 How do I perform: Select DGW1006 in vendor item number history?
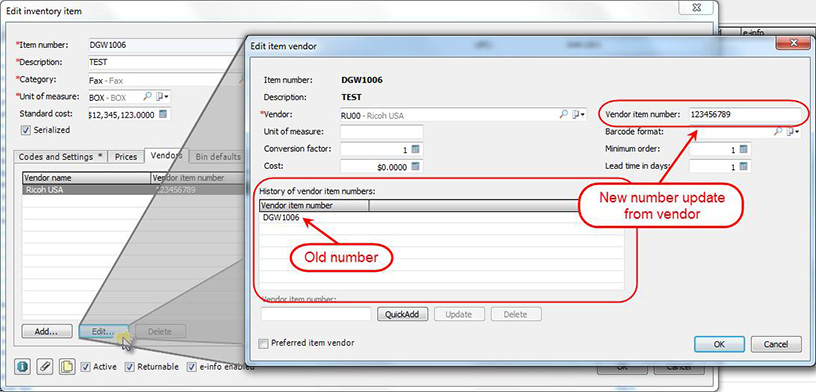pyautogui.click(x=282, y=218)
